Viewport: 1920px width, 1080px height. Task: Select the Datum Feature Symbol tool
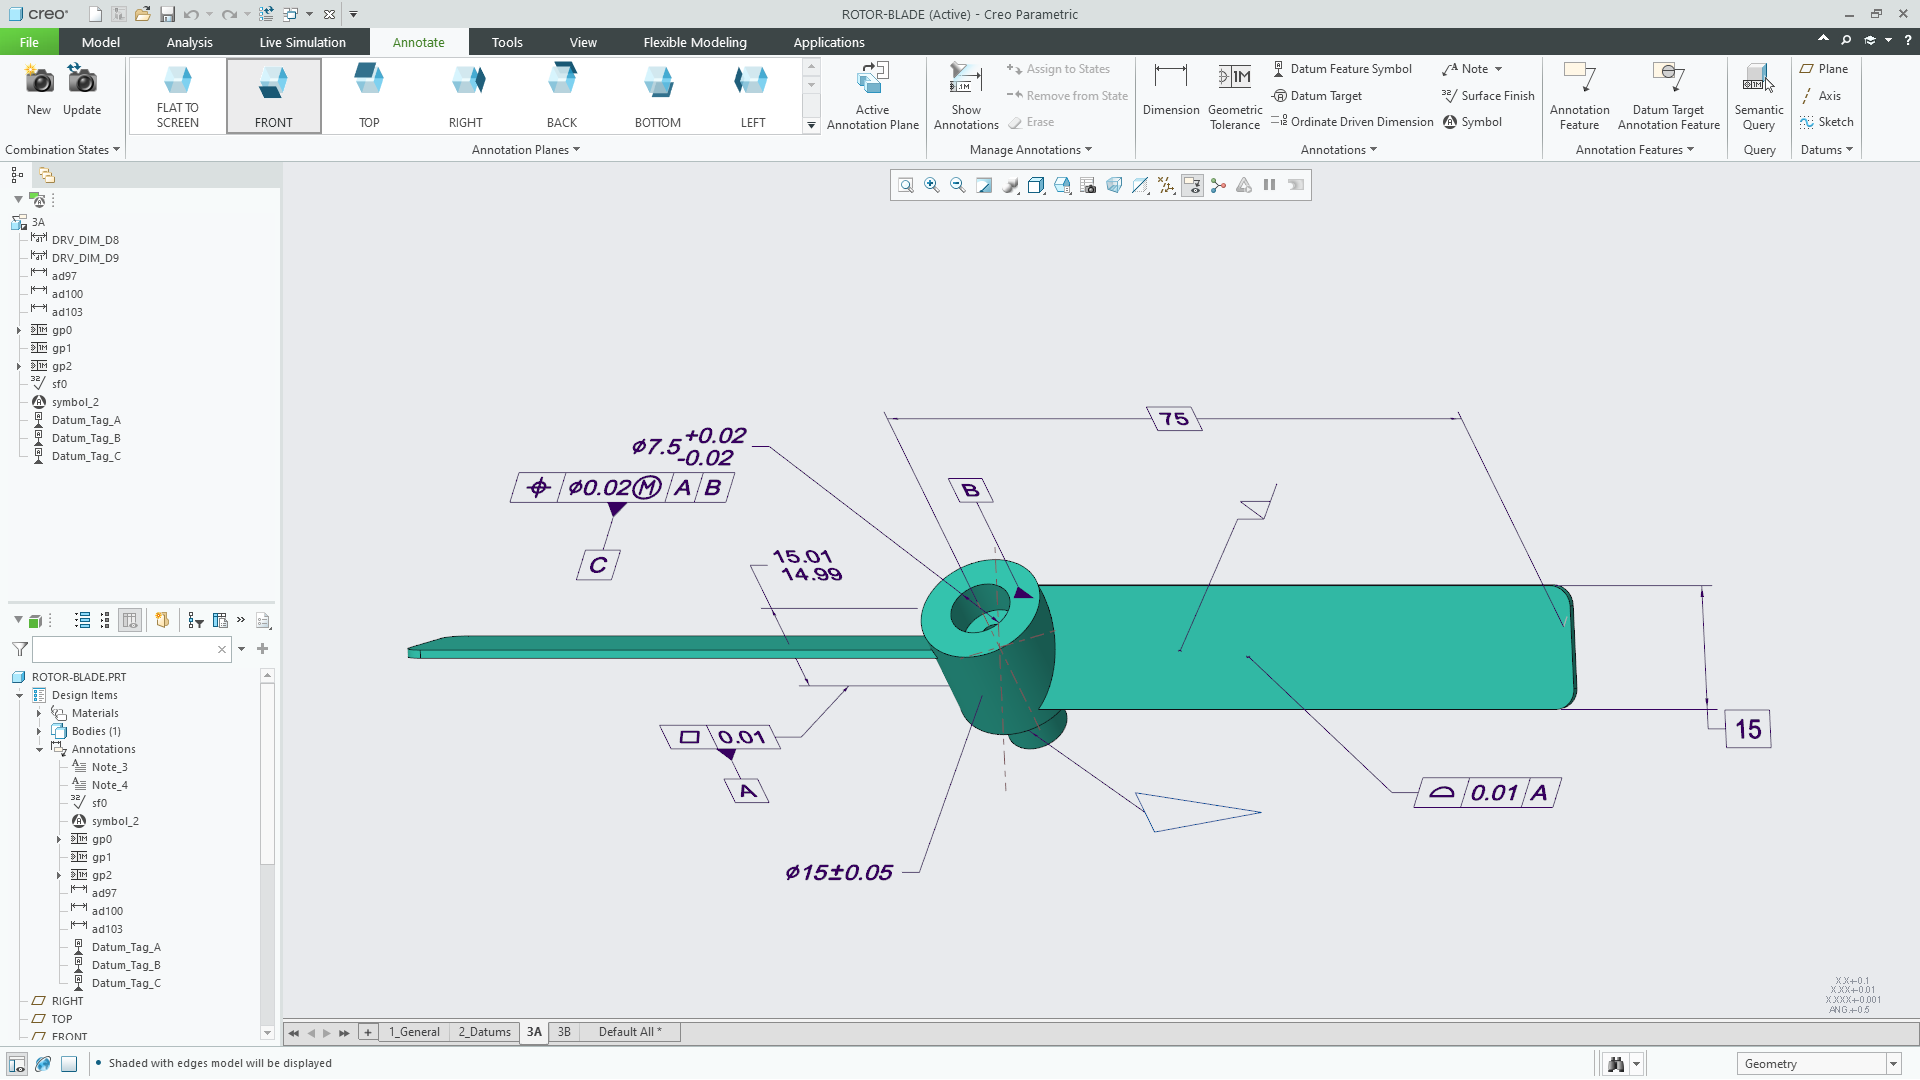[x=1343, y=68]
